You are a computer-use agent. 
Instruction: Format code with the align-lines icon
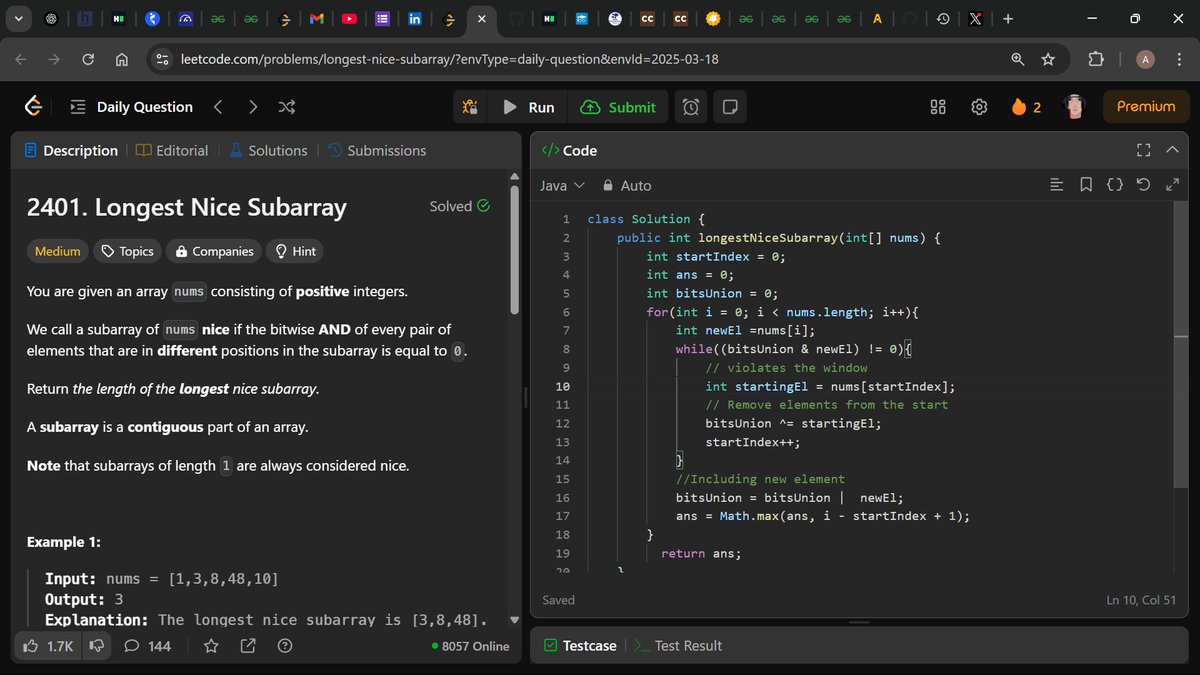1056,185
